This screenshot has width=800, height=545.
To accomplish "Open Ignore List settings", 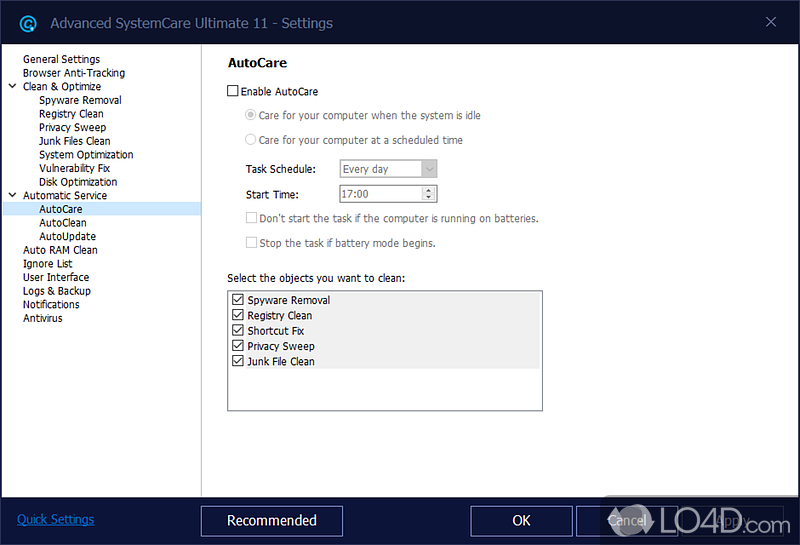I will pyautogui.click(x=47, y=263).
